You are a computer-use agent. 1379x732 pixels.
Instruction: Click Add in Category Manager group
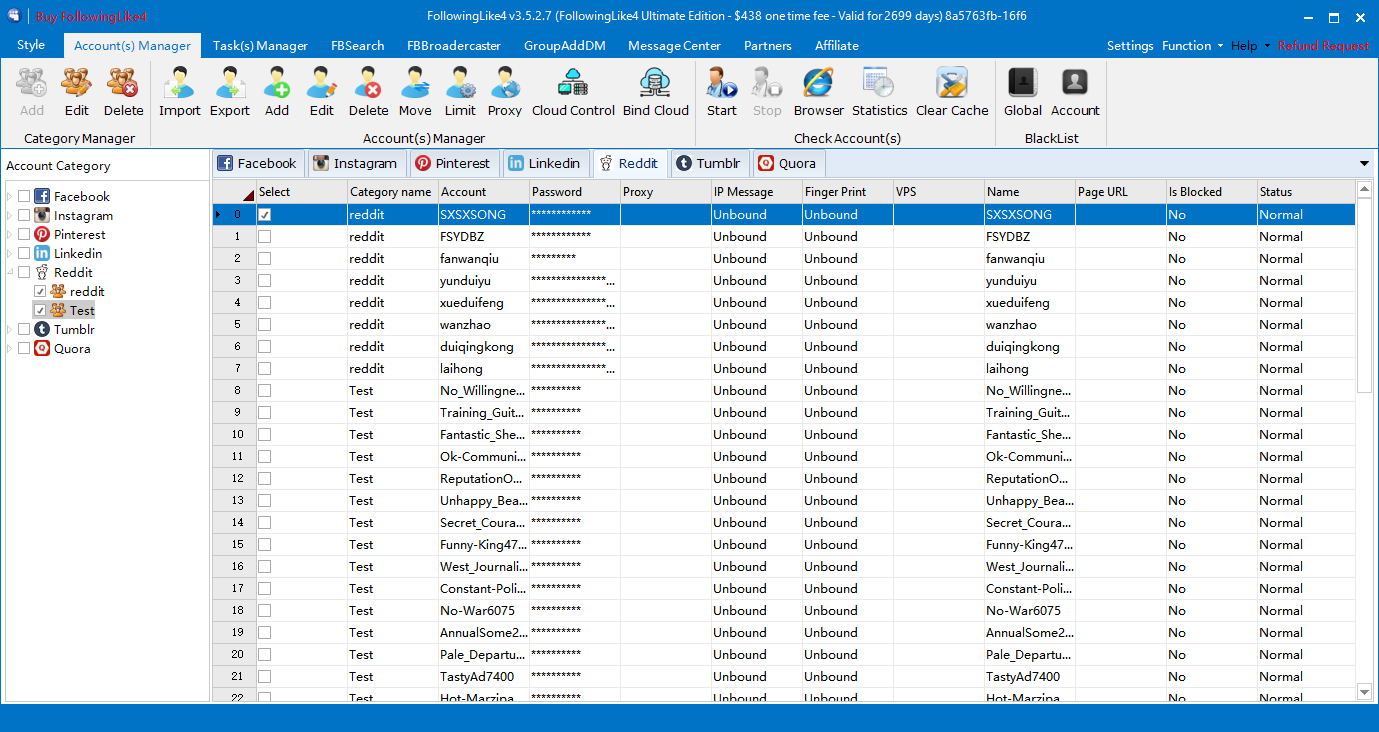(x=32, y=92)
